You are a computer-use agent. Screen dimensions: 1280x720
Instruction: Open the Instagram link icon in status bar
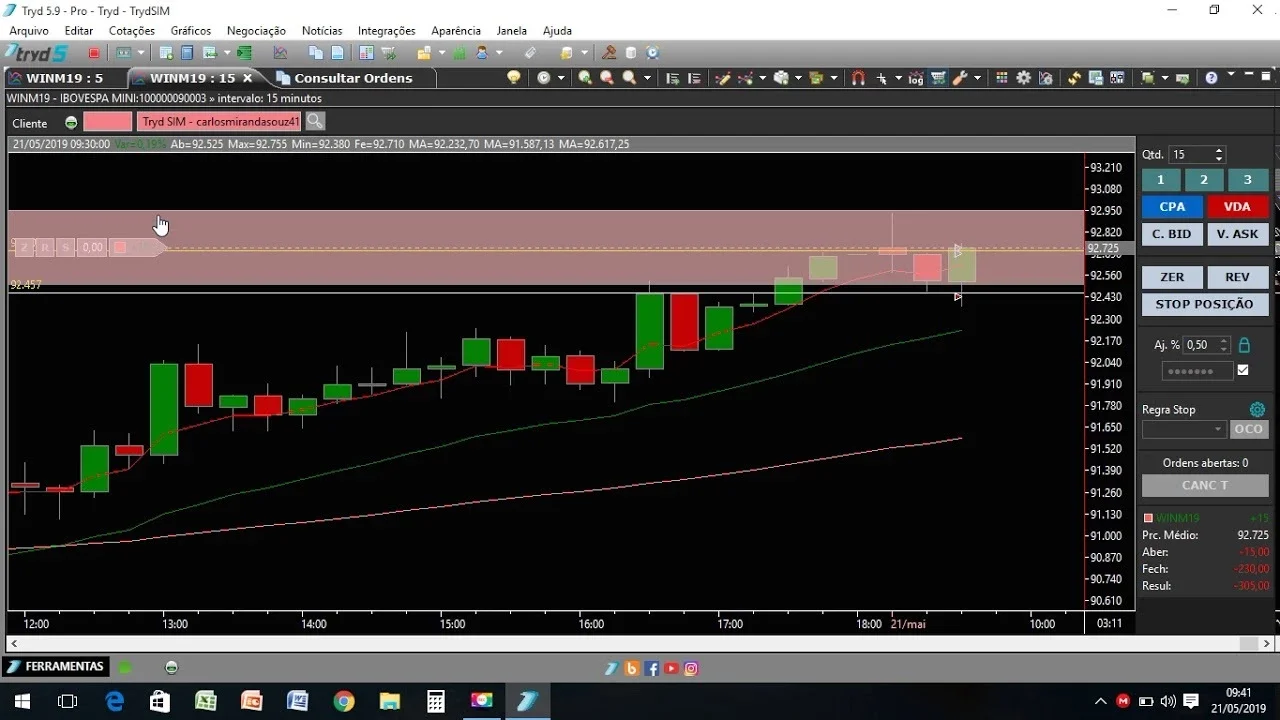point(691,668)
